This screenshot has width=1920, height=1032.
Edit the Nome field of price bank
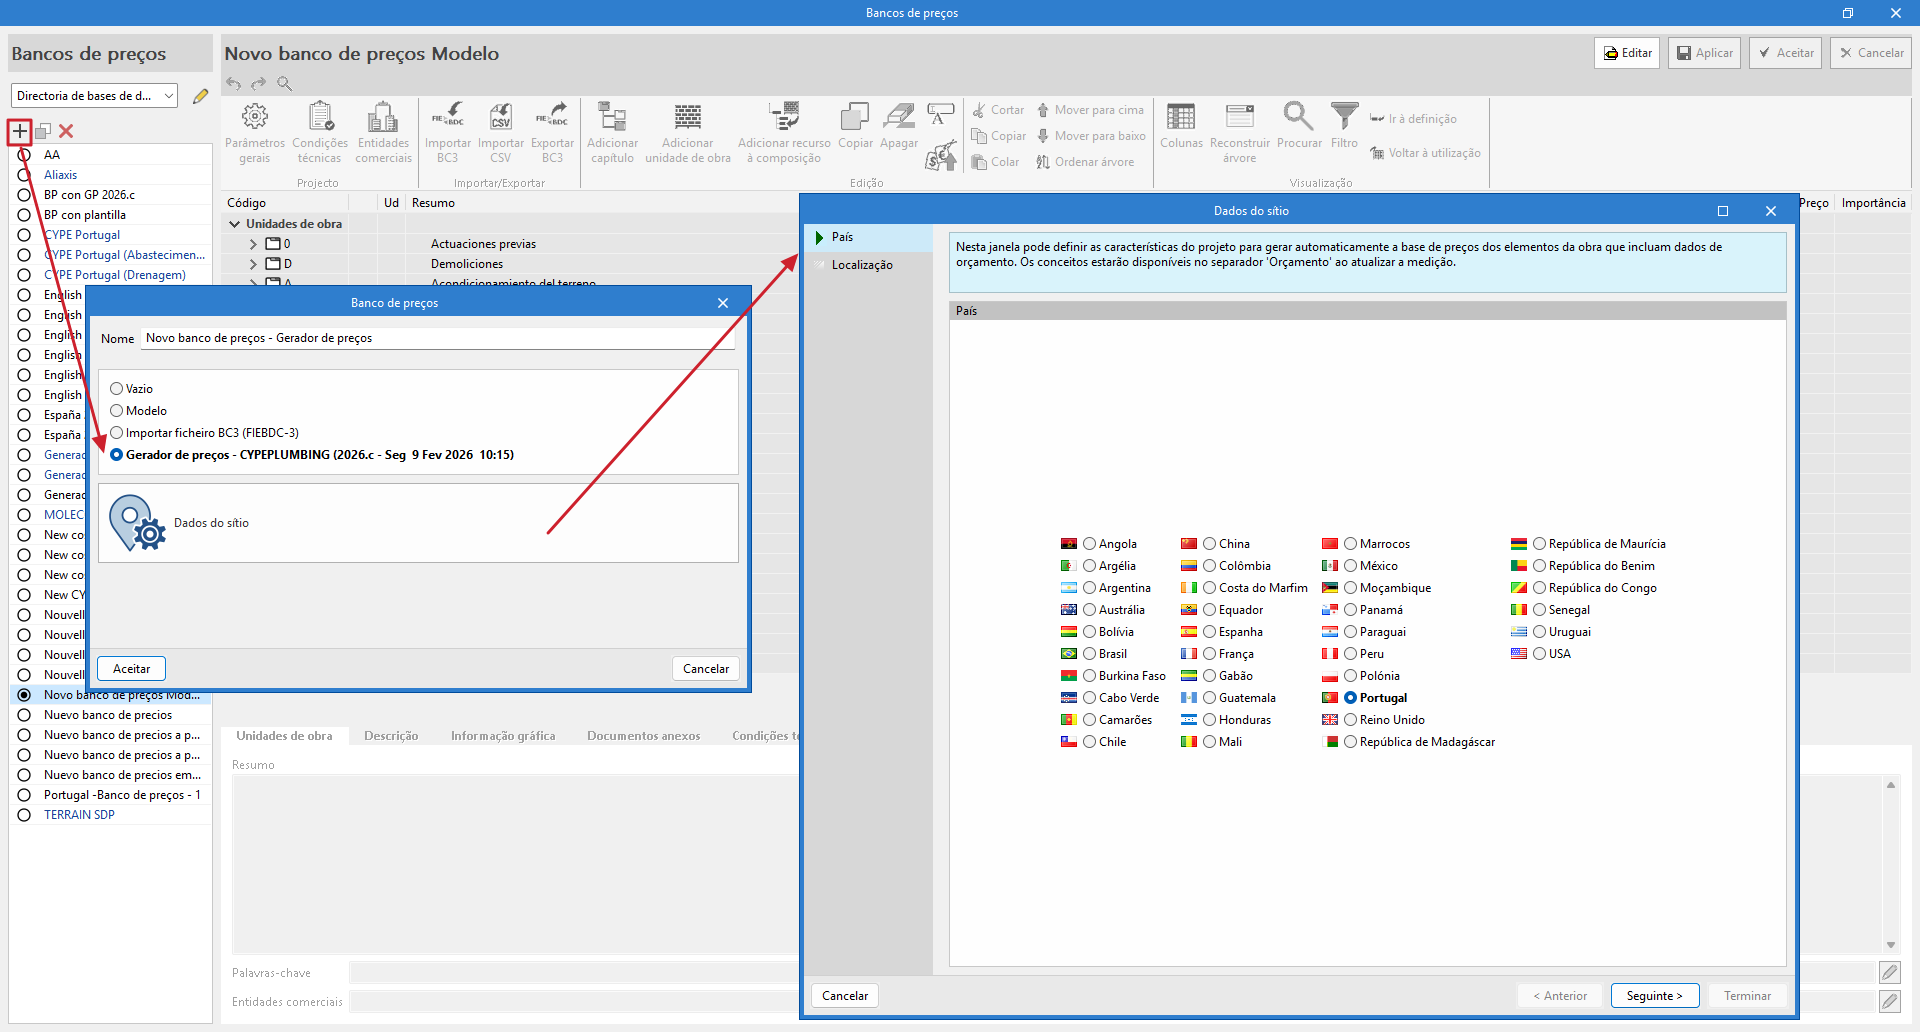pyautogui.click(x=438, y=338)
